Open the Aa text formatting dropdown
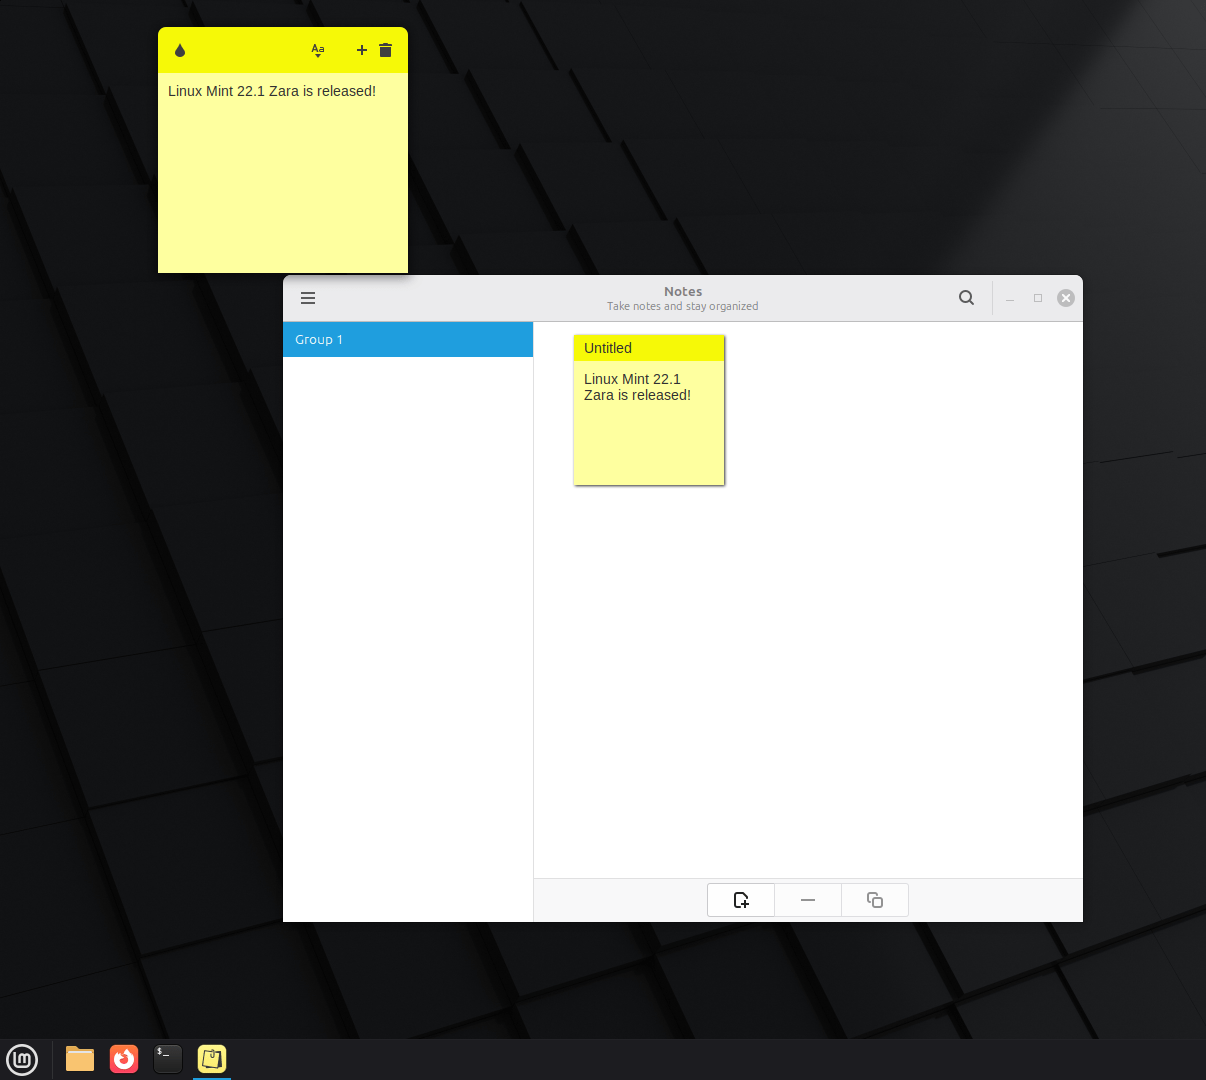Viewport: 1206px width, 1080px height. [x=318, y=50]
